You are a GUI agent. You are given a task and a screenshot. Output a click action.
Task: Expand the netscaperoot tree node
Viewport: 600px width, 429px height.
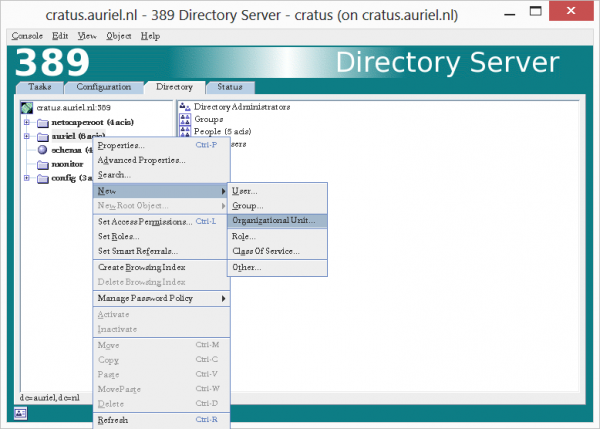pyautogui.click(x=26, y=121)
